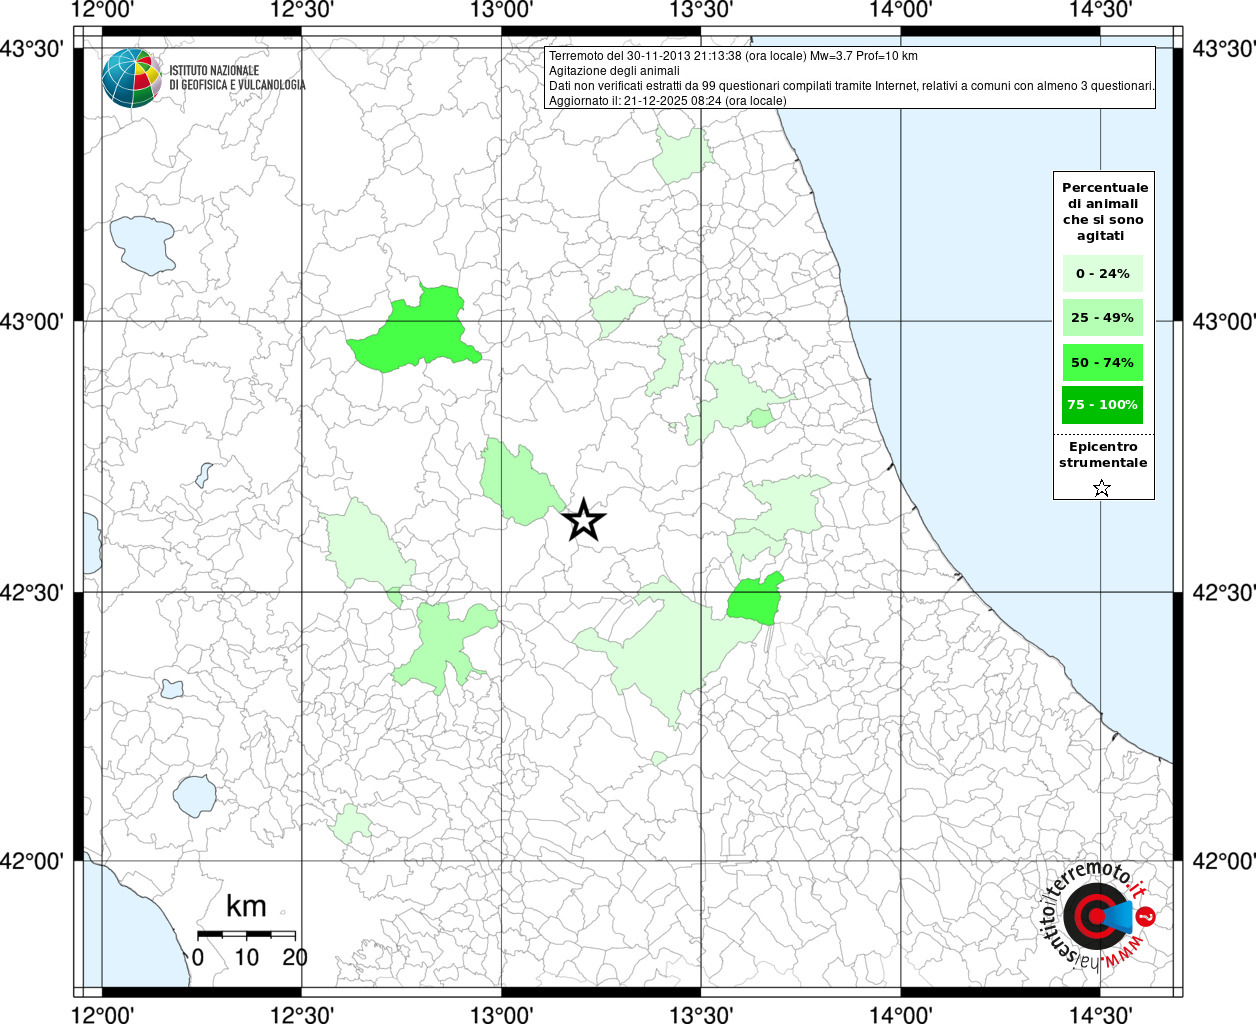Click the red question mark circle icon

click(x=1147, y=915)
